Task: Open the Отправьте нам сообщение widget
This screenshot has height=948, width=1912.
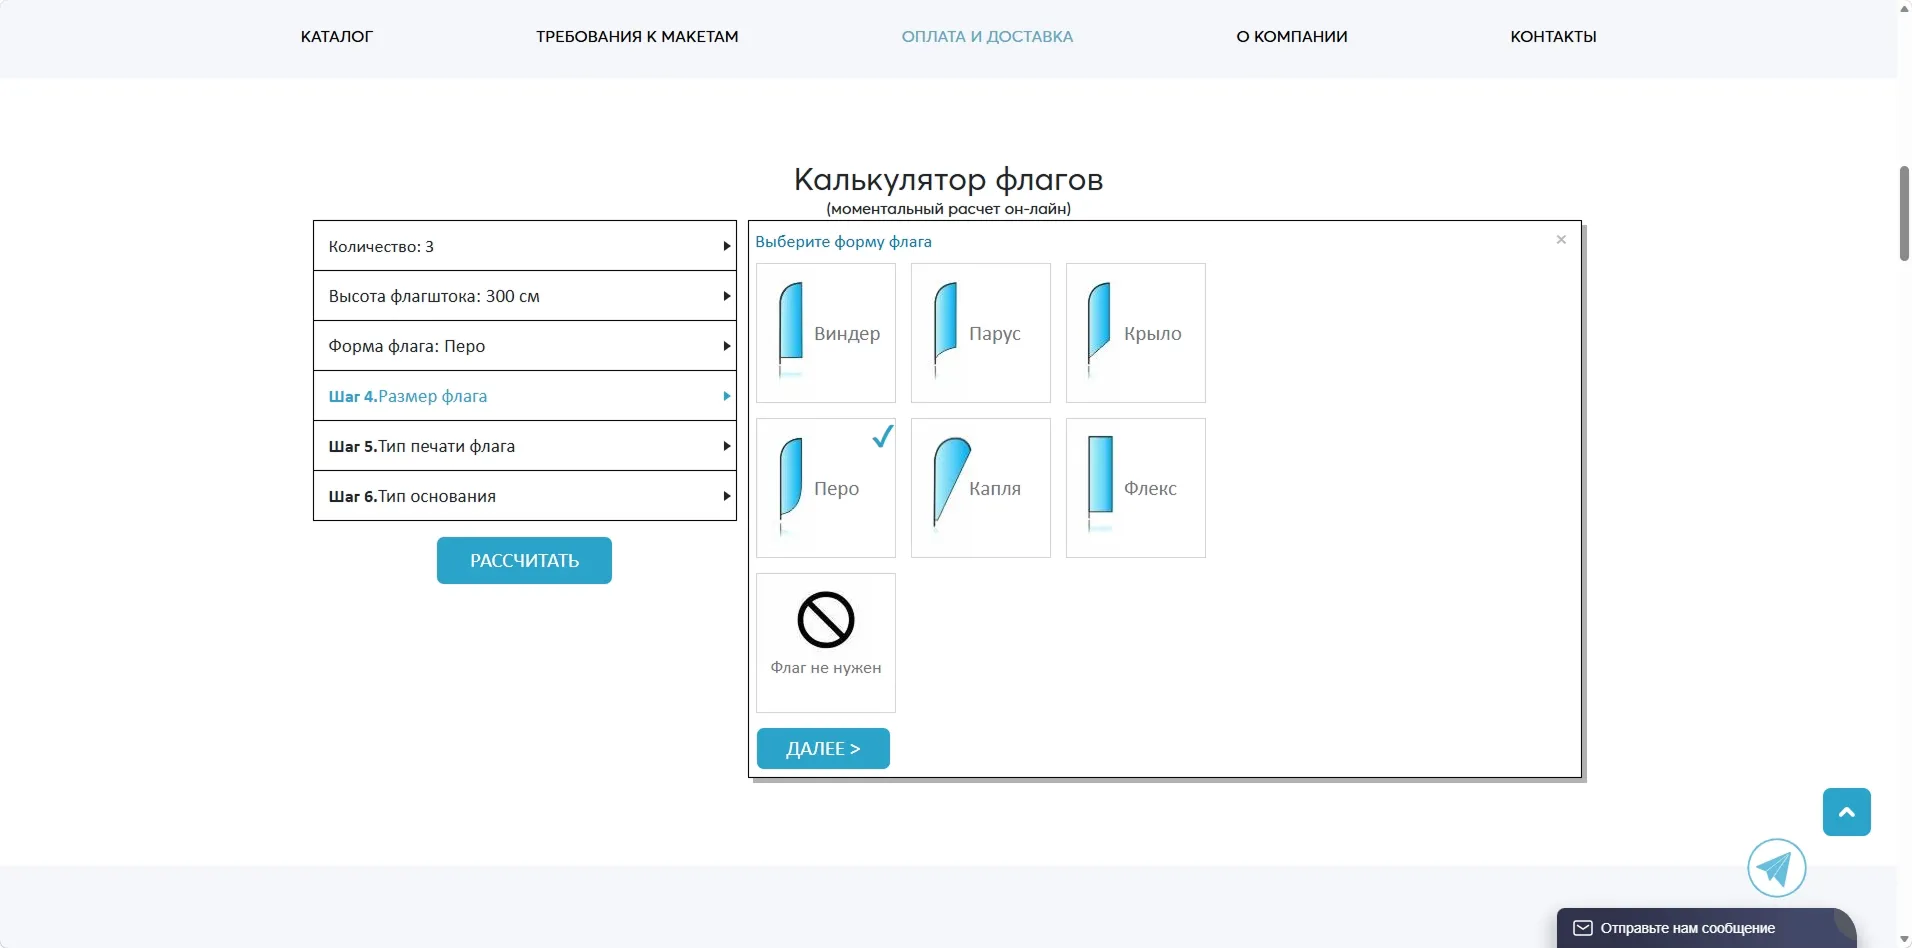Action: coord(1706,928)
